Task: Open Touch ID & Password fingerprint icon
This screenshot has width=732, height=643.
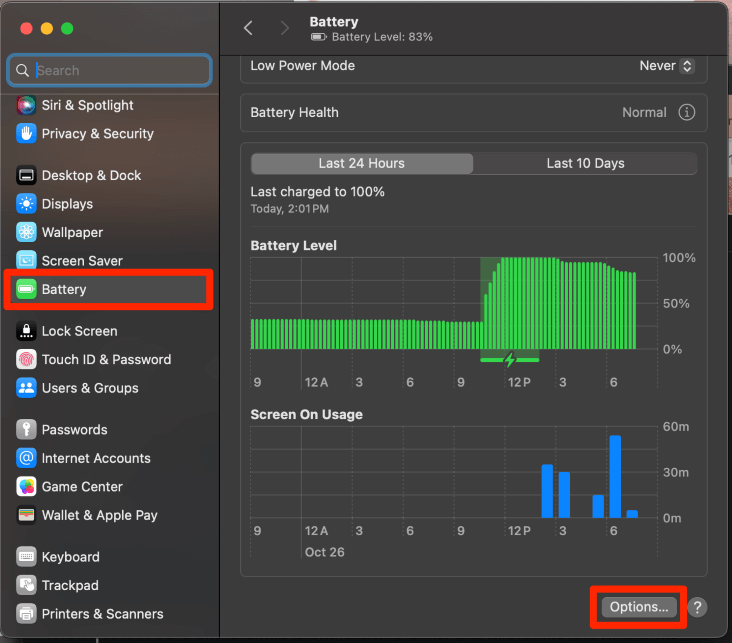Action: [26, 359]
